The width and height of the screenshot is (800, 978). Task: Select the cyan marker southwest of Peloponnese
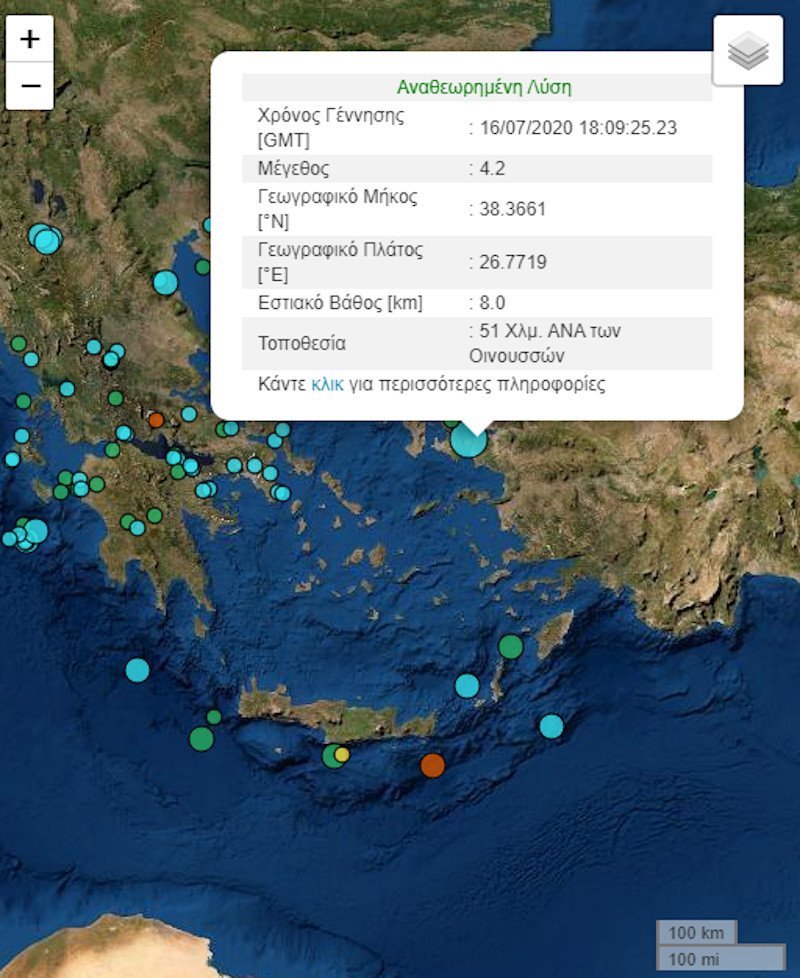pyautogui.click(x=137, y=670)
